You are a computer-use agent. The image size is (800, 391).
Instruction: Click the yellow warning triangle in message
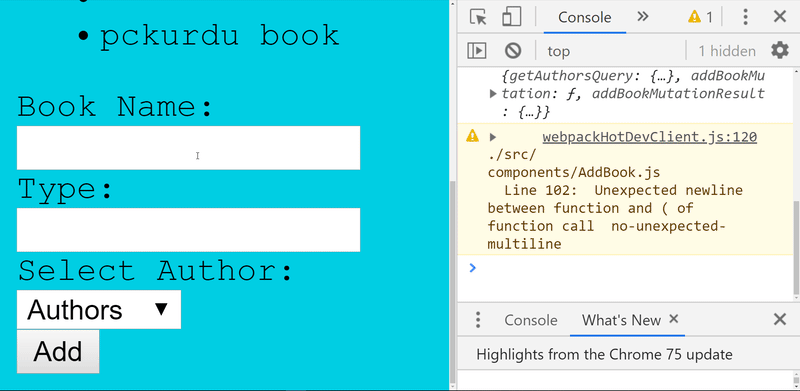point(472,136)
